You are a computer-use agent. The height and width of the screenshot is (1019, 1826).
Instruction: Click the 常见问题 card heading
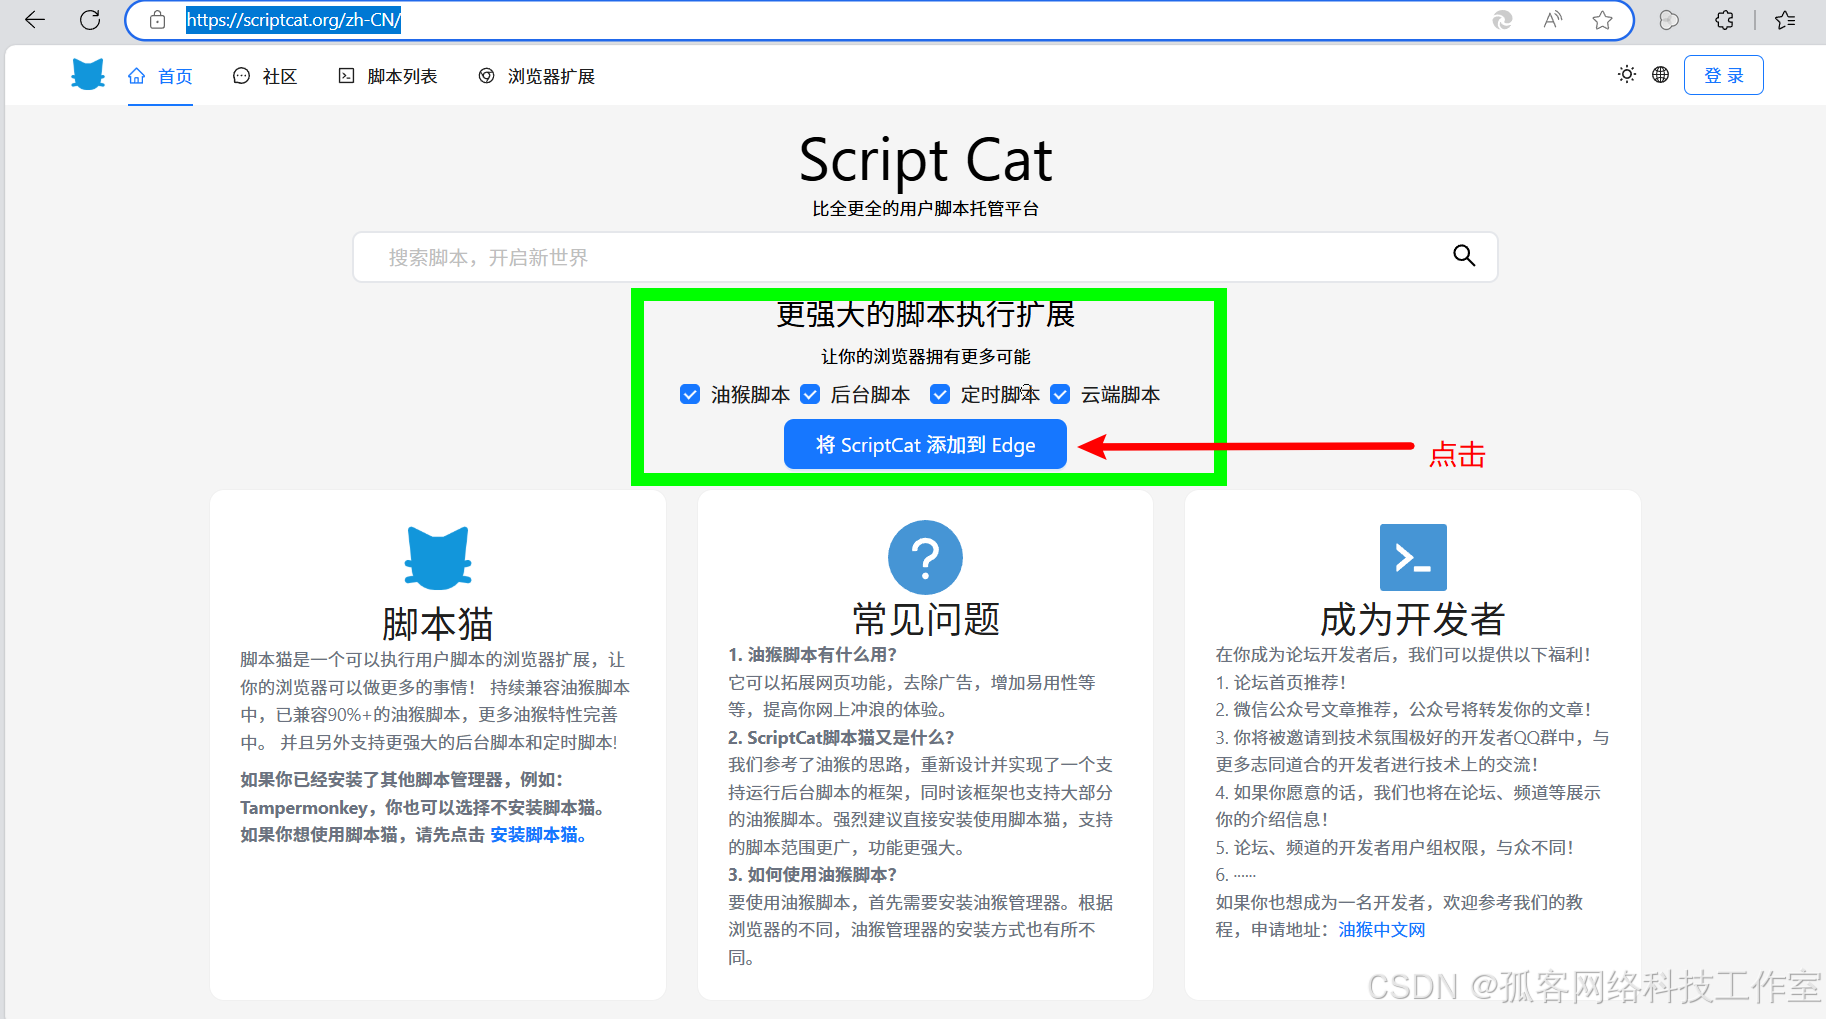tap(926, 619)
